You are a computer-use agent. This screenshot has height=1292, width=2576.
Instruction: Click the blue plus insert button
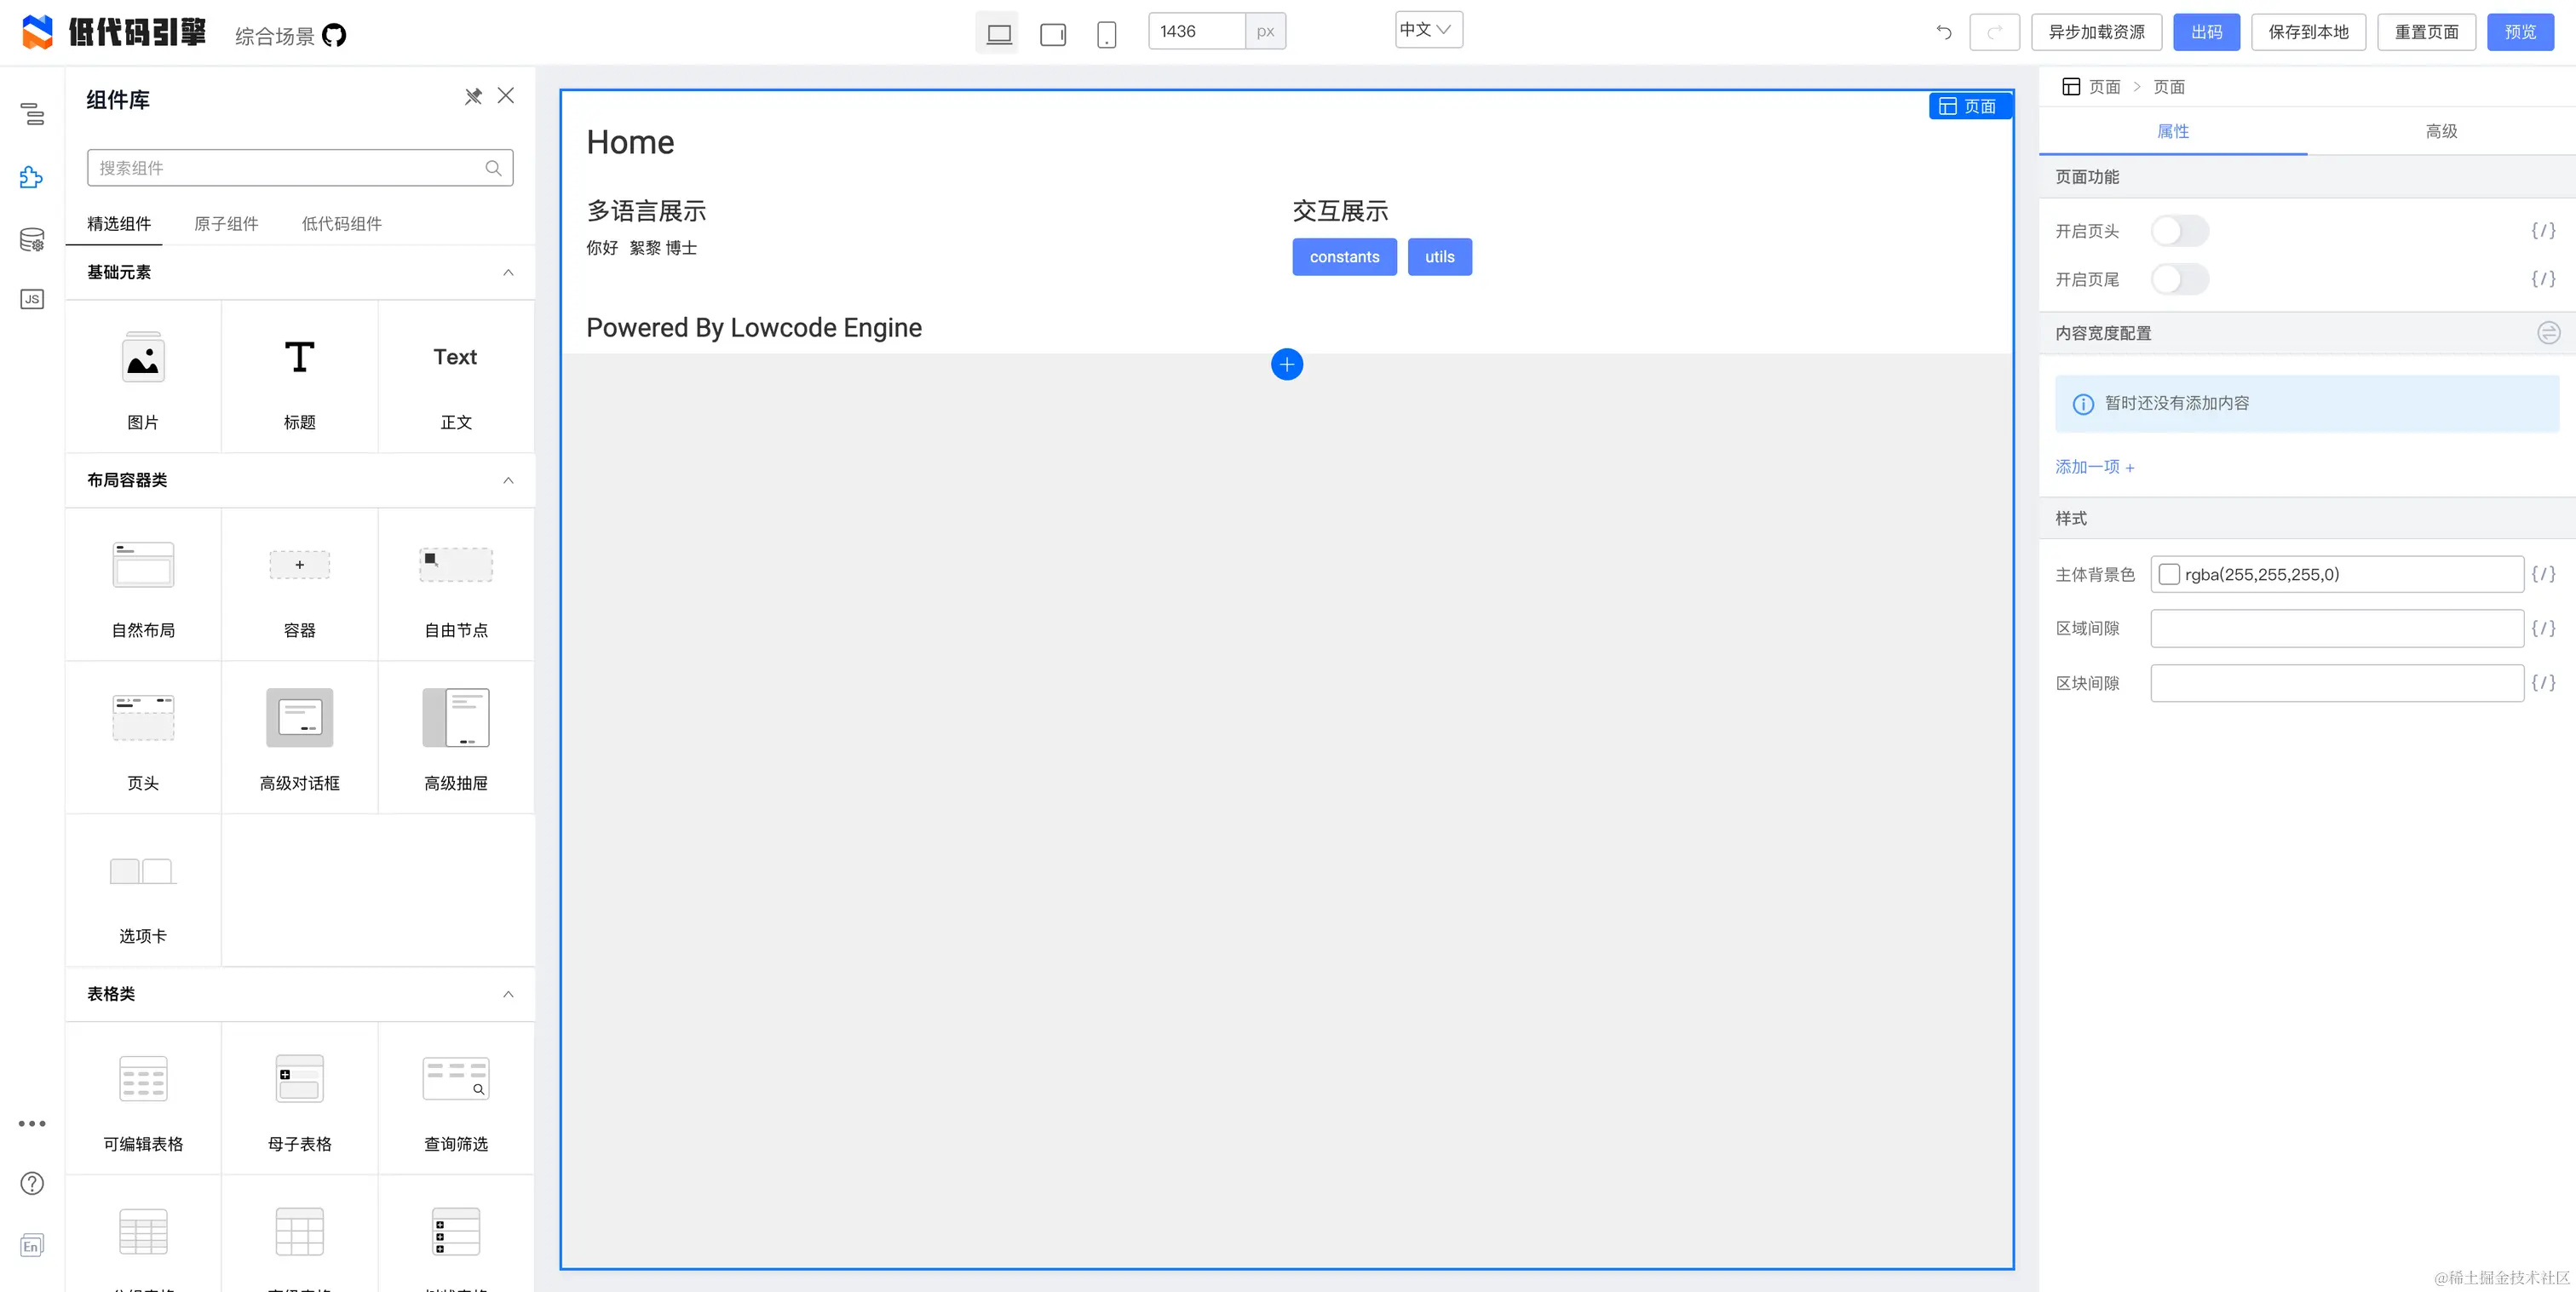click(1287, 364)
